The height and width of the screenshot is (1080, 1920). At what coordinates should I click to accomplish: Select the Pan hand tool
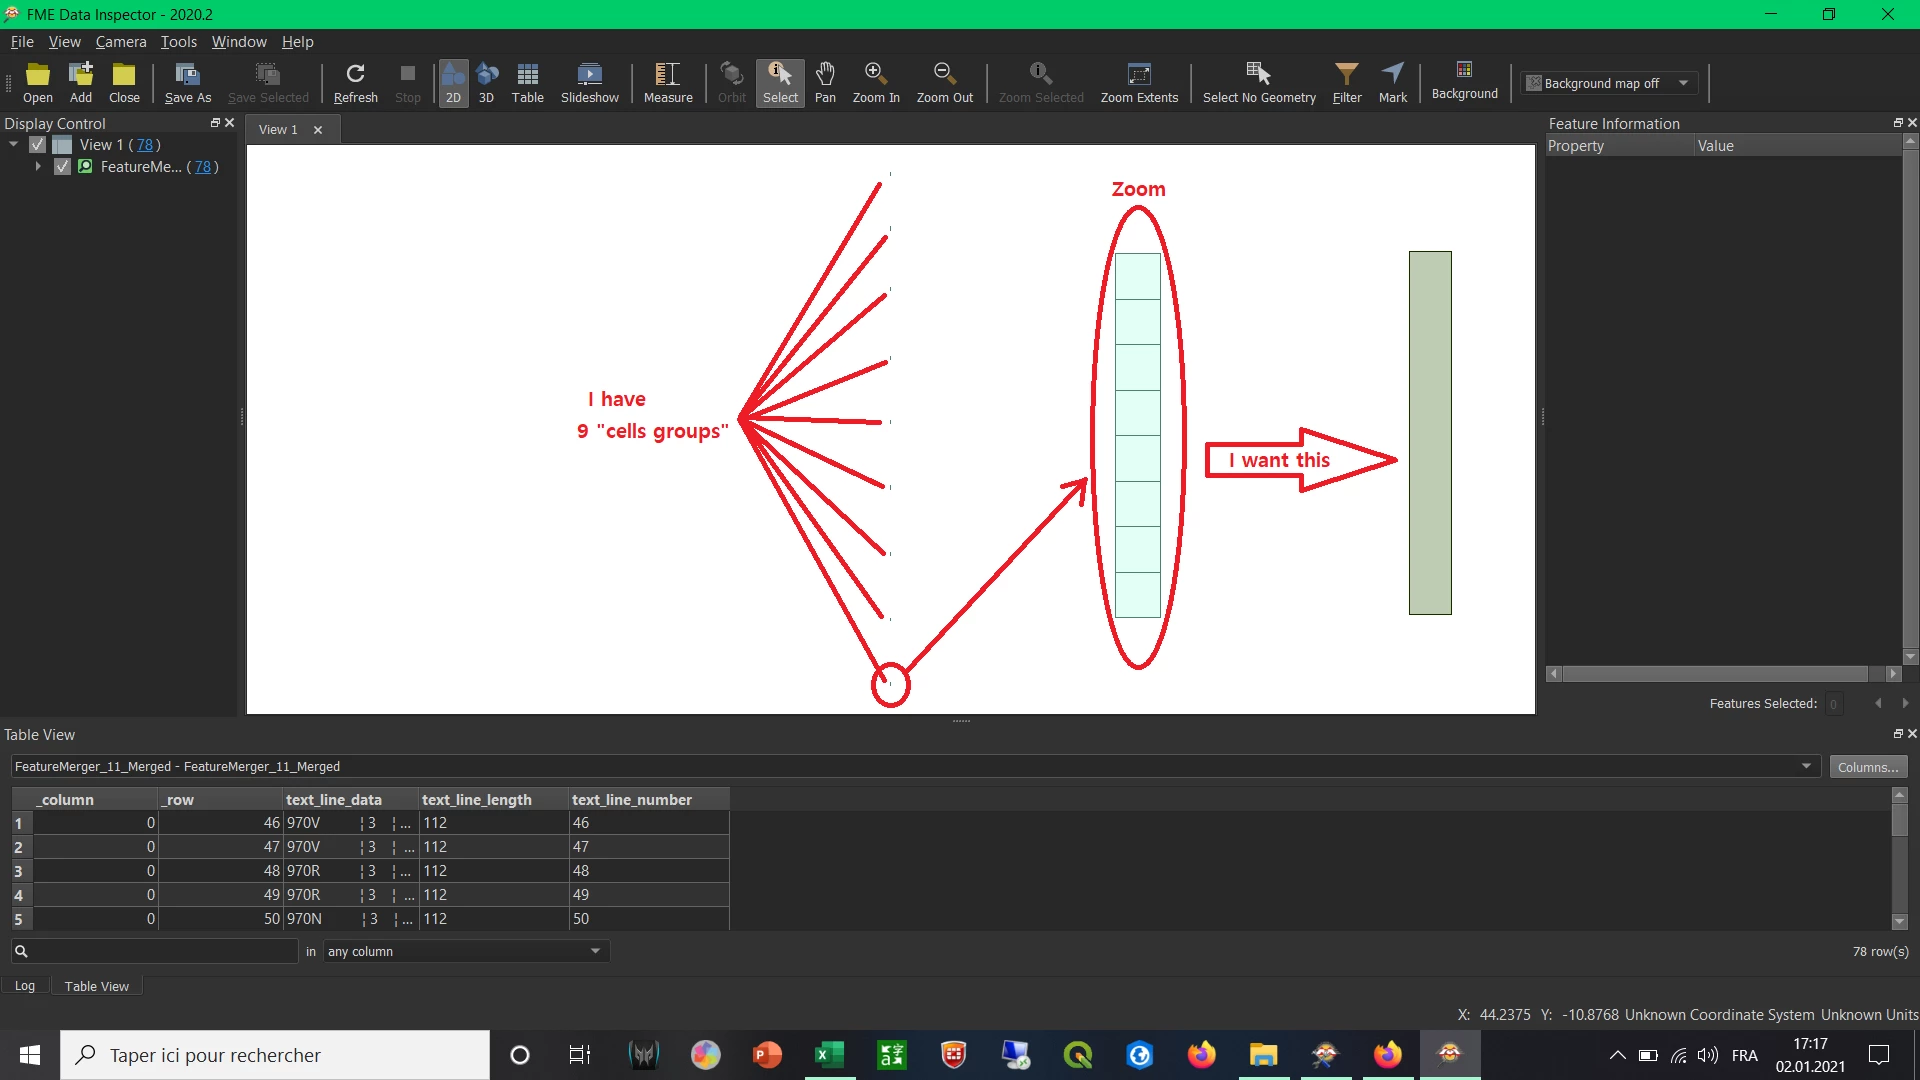[825, 82]
